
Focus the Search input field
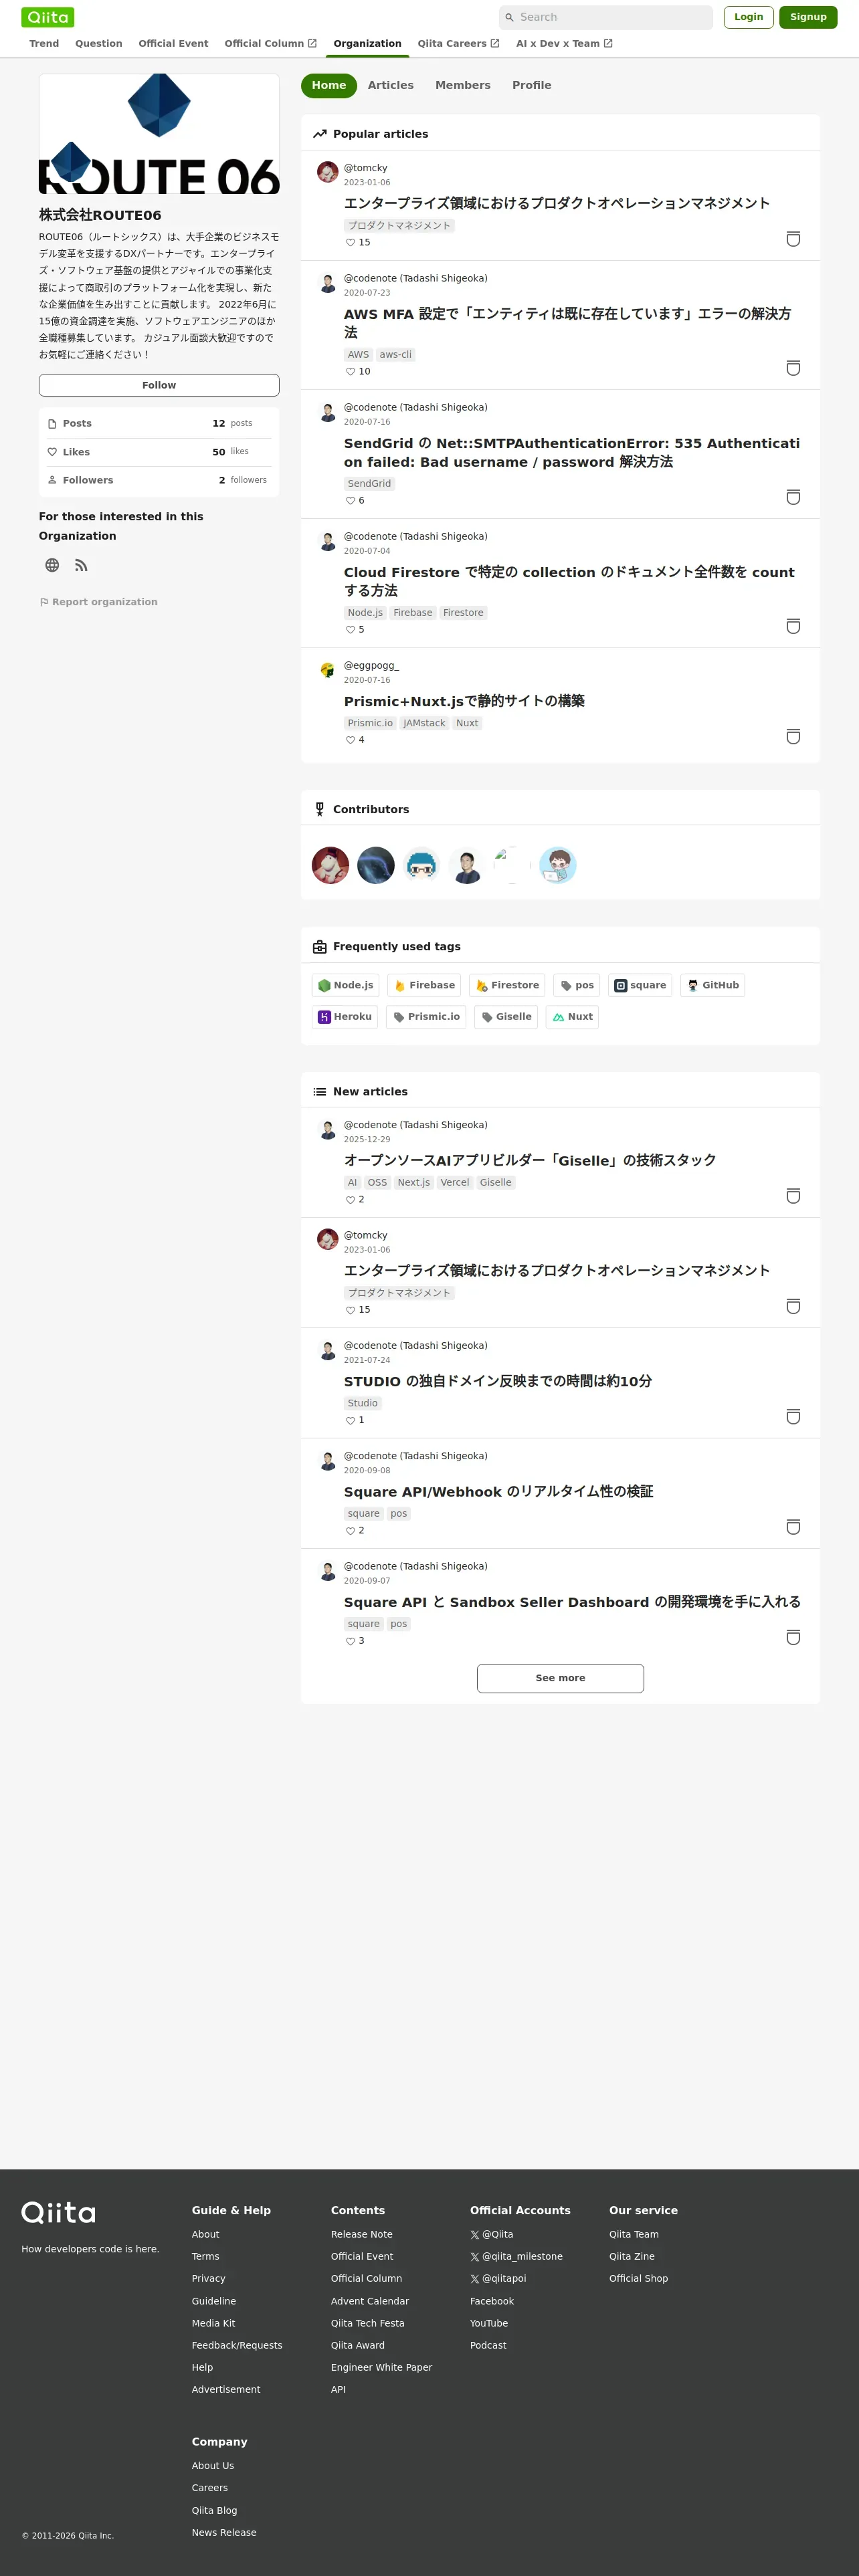pos(606,17)
